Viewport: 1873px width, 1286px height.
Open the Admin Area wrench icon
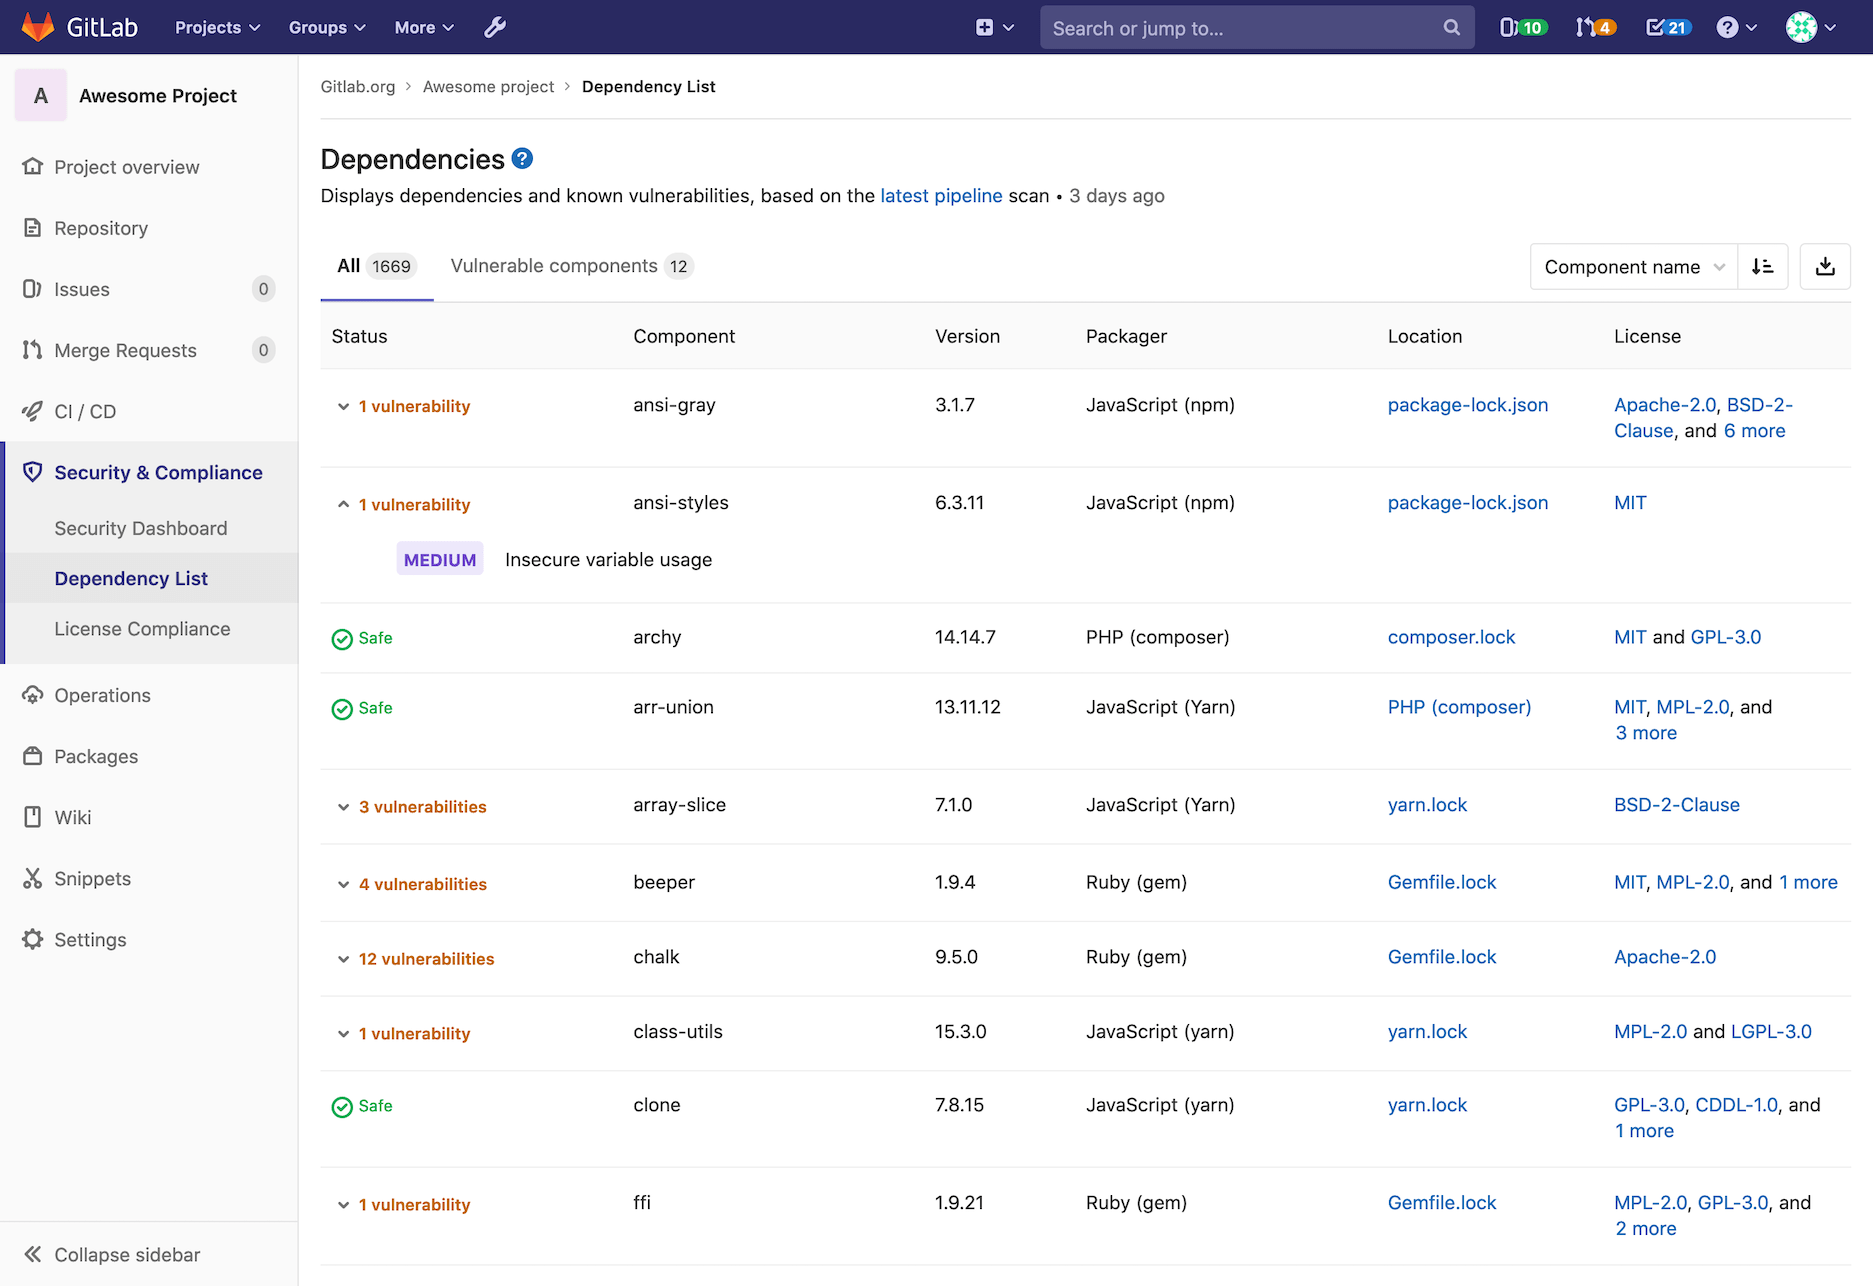494,27
